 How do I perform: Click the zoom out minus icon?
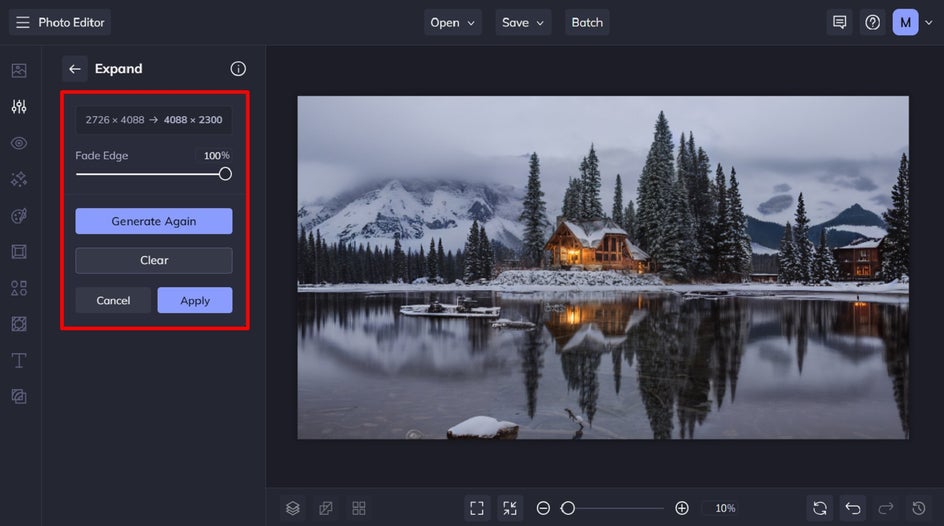pos(543,509)
